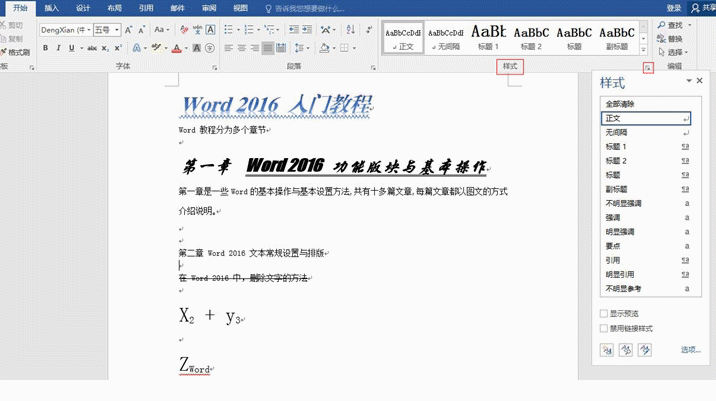Click 登录 sign-in button

coord(674,8)
